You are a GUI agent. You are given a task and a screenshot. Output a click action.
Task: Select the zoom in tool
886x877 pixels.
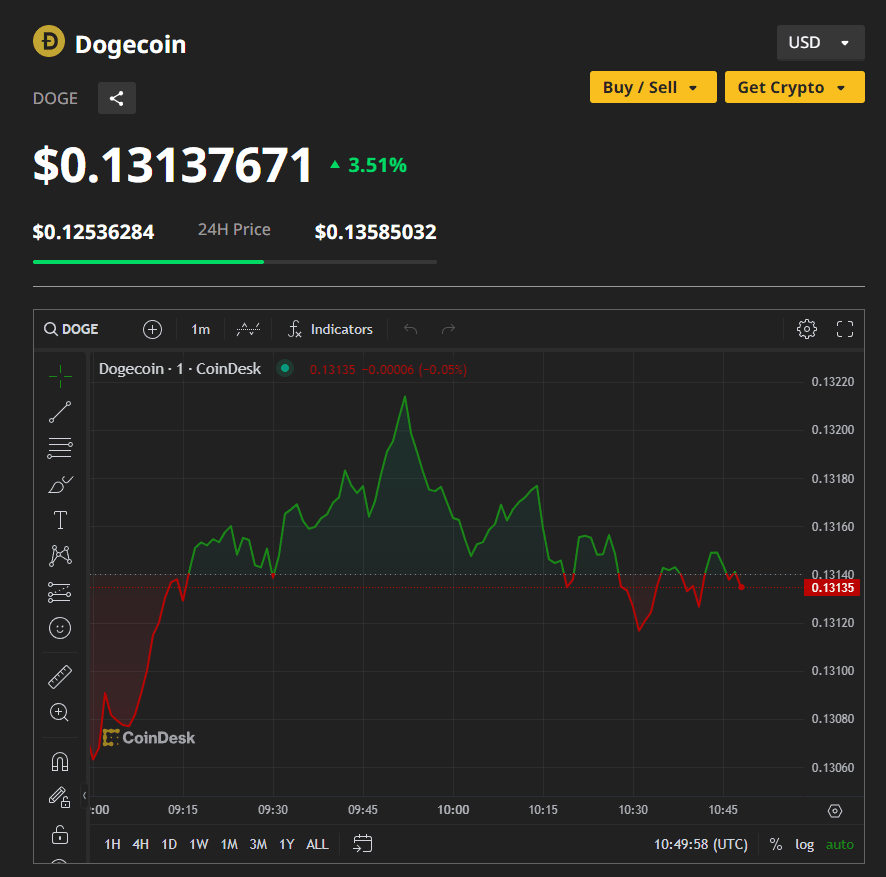click(60, 712)
